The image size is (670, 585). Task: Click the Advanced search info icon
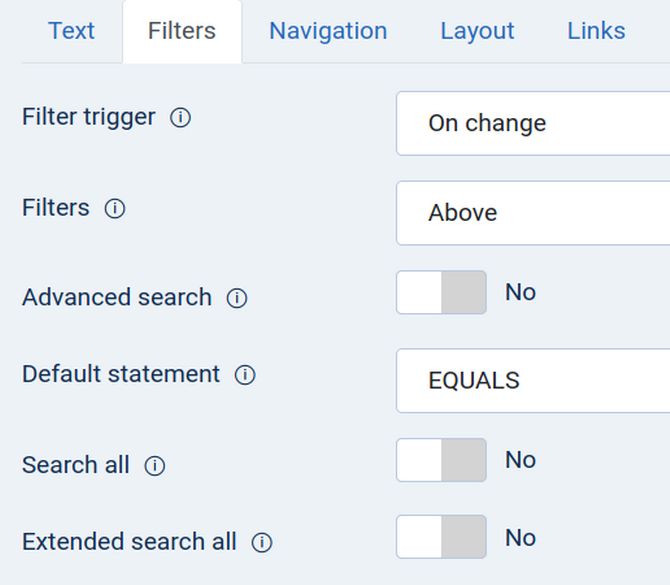[x=237, y=298]
